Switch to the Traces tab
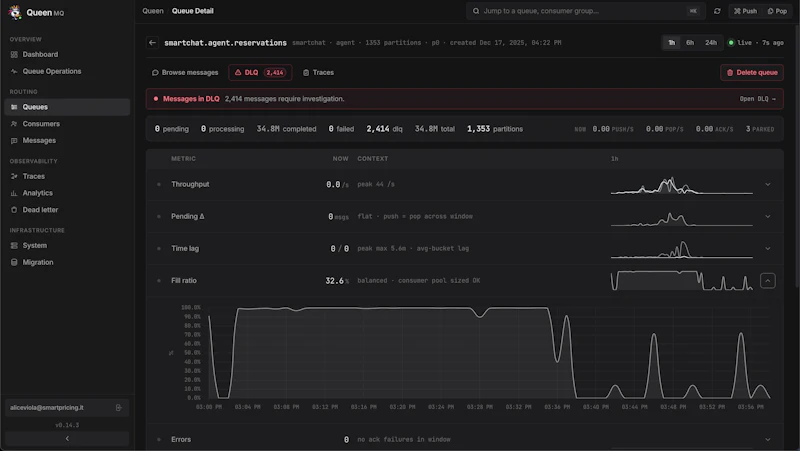 [318, 72]
